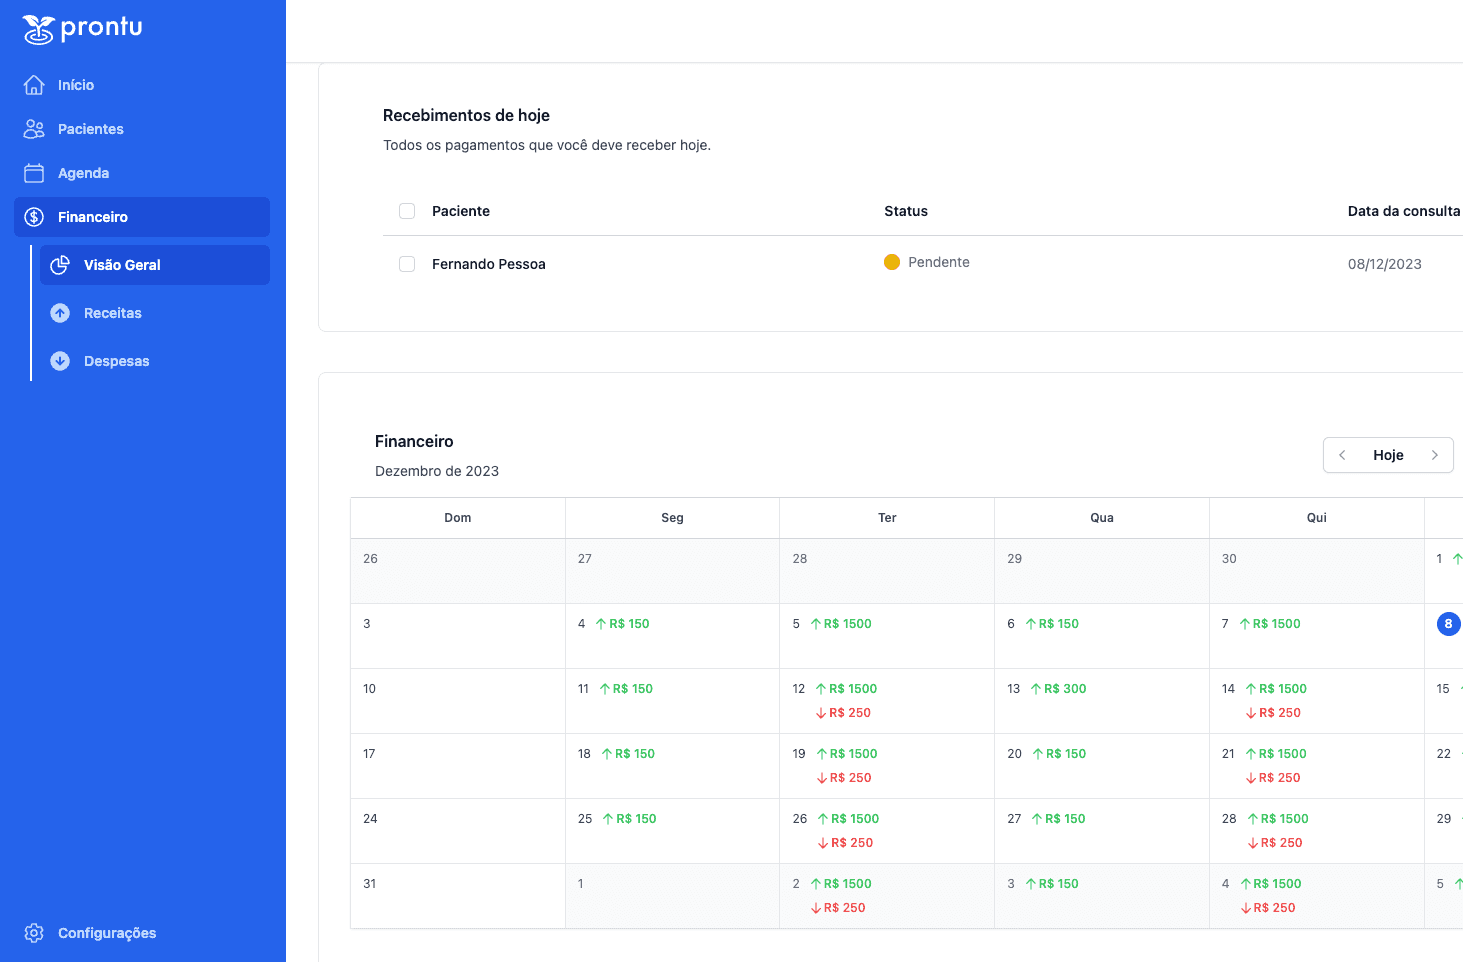
Task: Click the date 08/12/2023
Action: coord(1385,264)
